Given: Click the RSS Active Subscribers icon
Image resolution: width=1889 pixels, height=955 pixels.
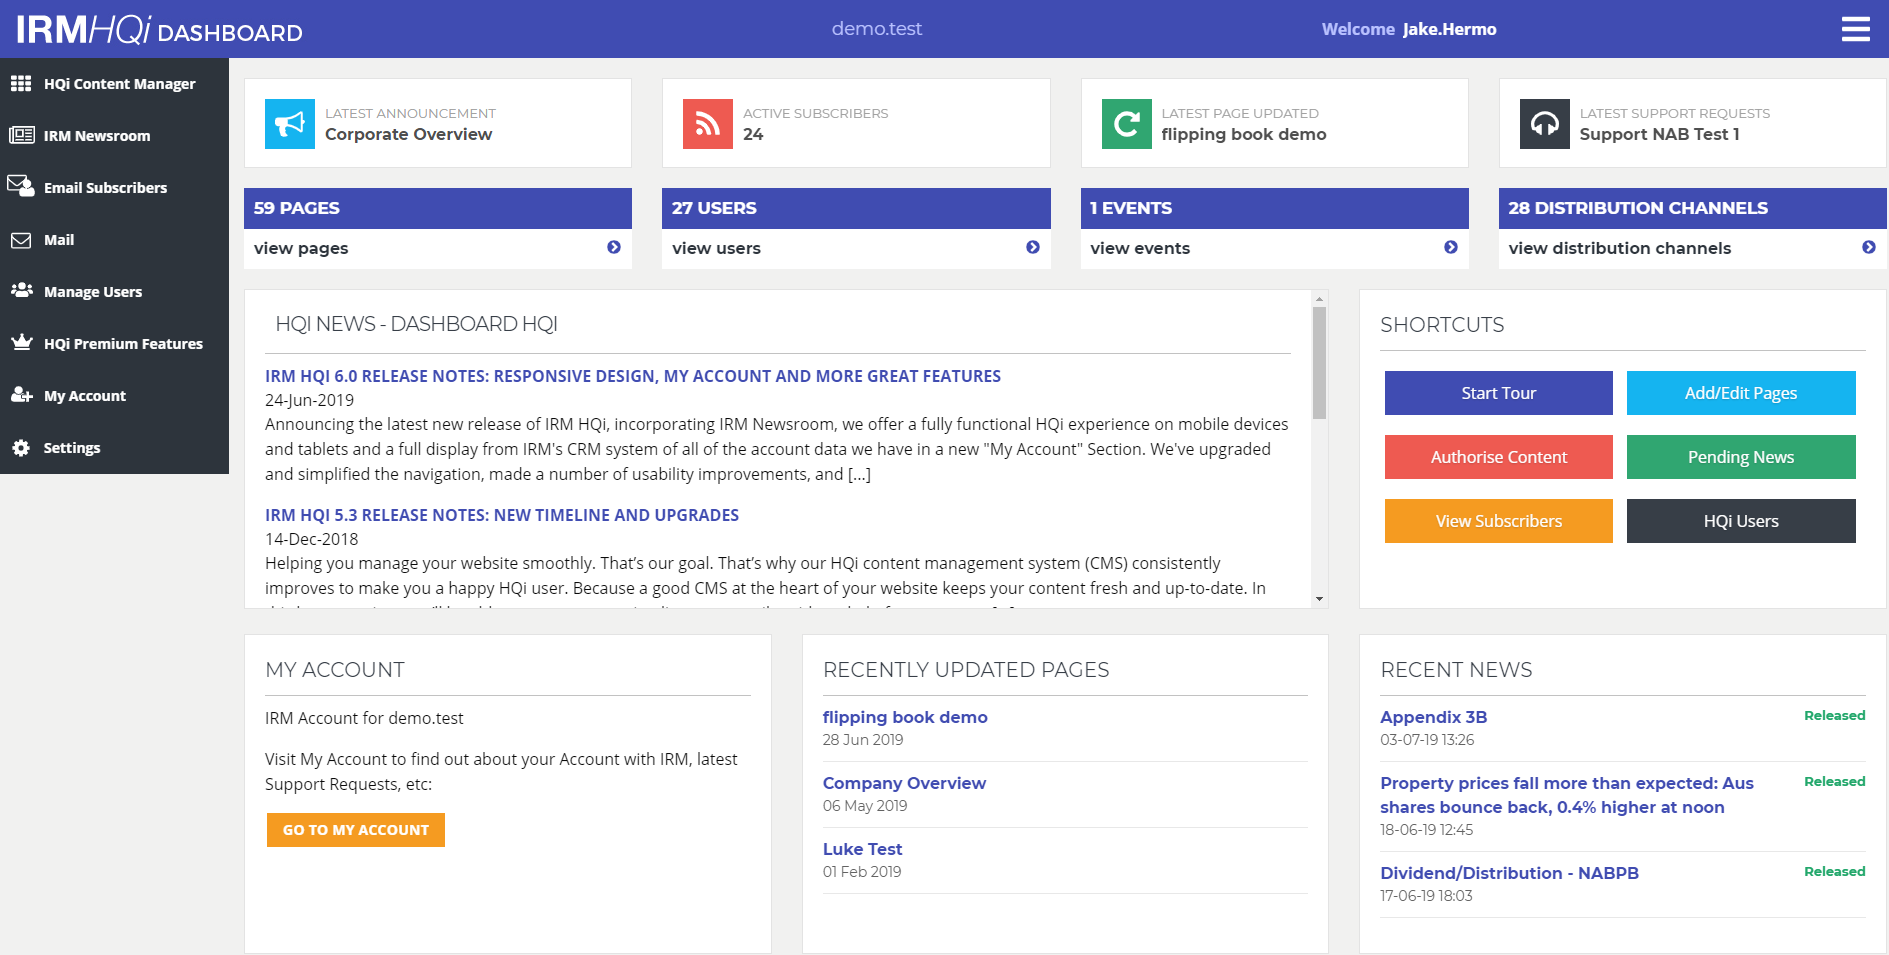Looking at the screenshot, I should [x=708, y=124].
